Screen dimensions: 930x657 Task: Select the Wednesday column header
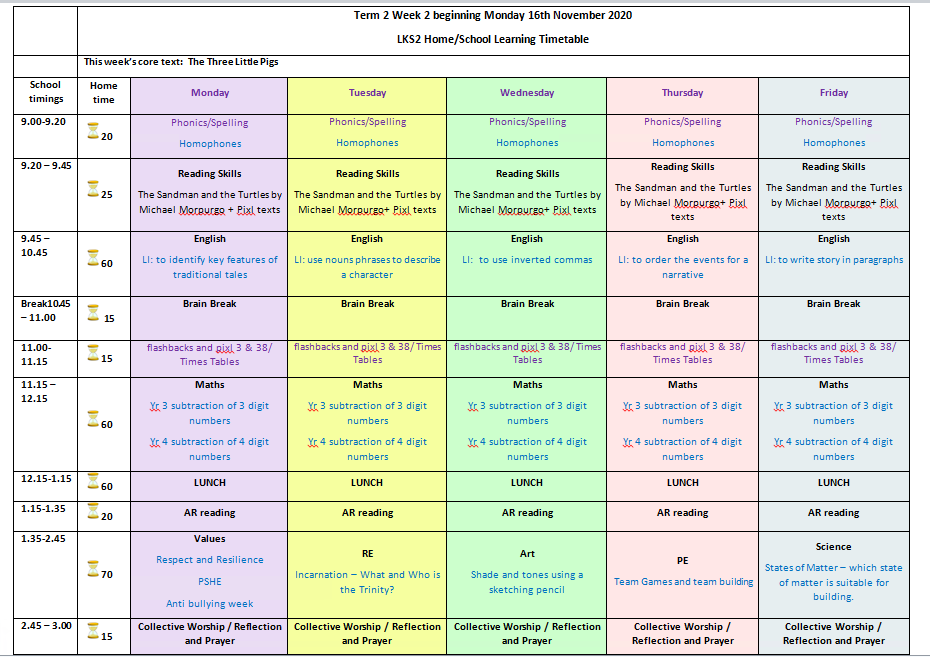click(x=527, y=93)
